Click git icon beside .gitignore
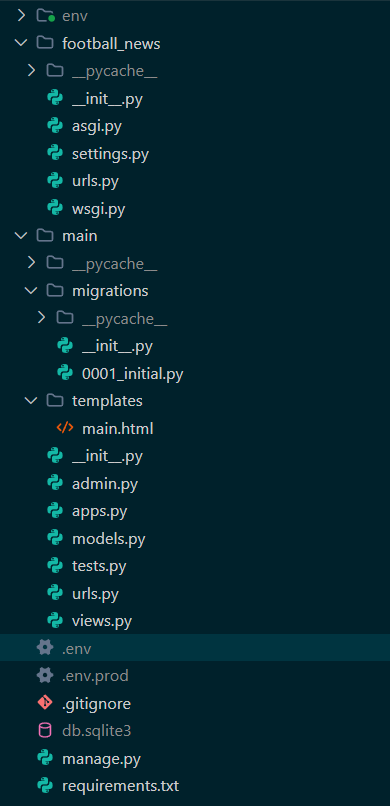Image resolution: width=390 pixels, height=806 pixels. pos(45,703)
